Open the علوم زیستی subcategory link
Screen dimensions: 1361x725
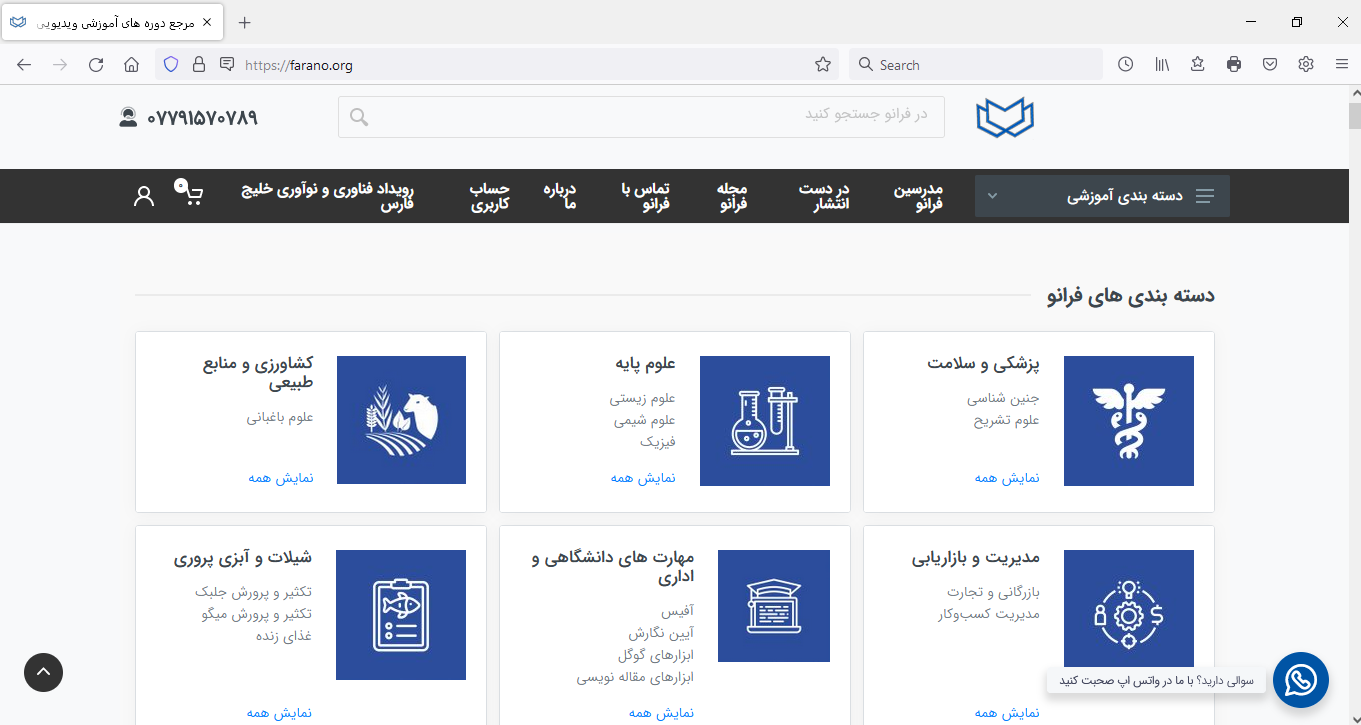tap(643, 398)
